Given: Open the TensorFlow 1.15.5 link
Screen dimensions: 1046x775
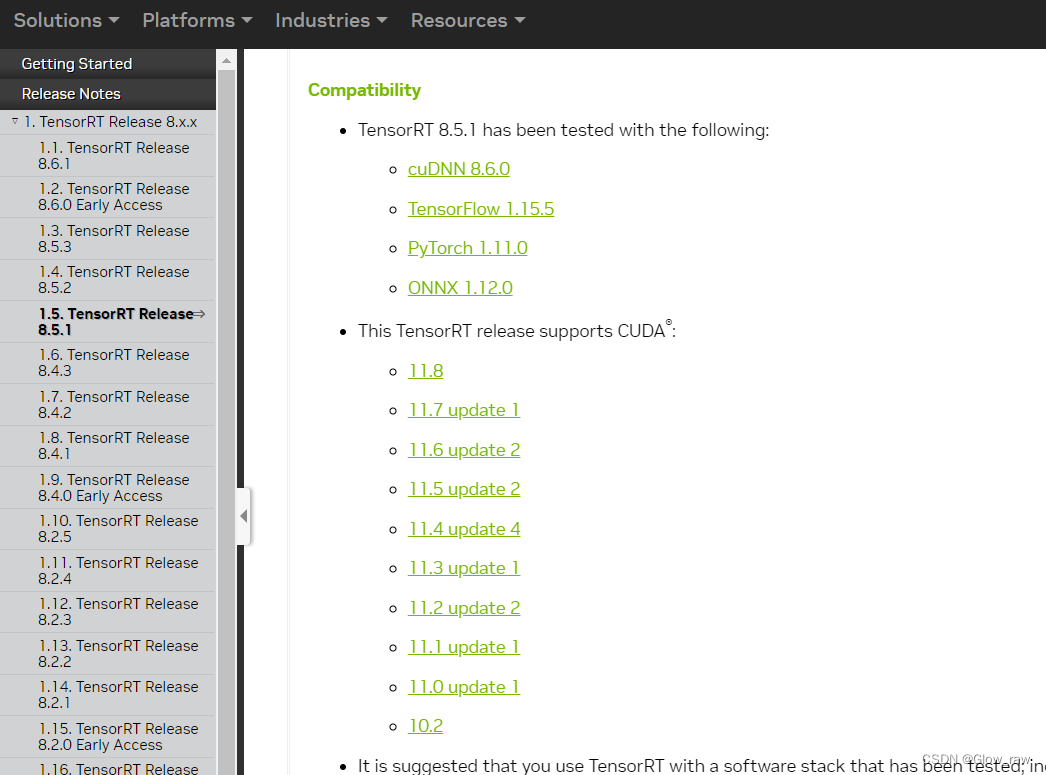Looking at the screenshot, I should pos(481,208).
